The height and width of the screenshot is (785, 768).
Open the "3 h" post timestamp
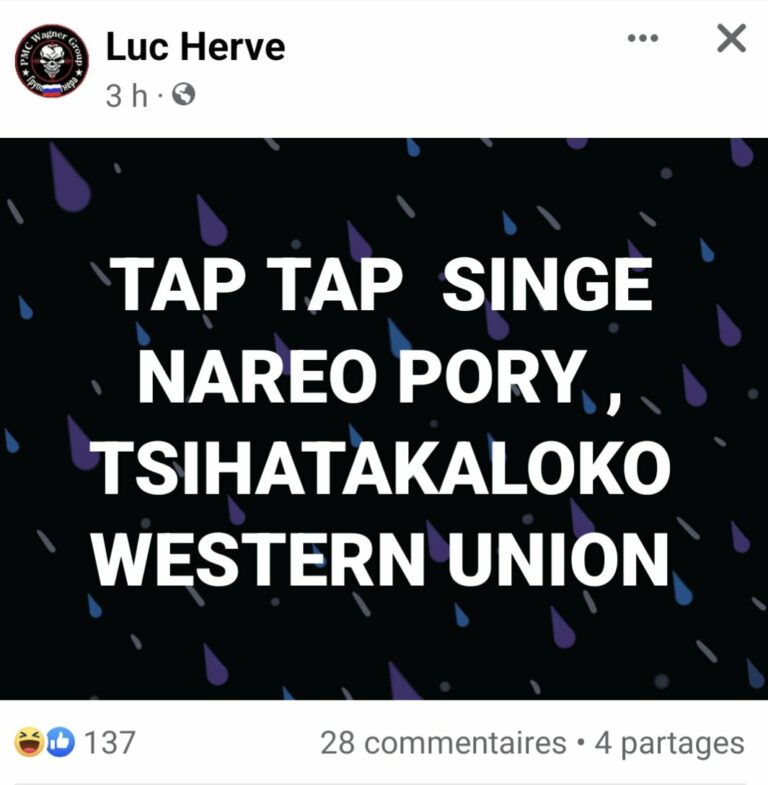(x=127, y=95)
